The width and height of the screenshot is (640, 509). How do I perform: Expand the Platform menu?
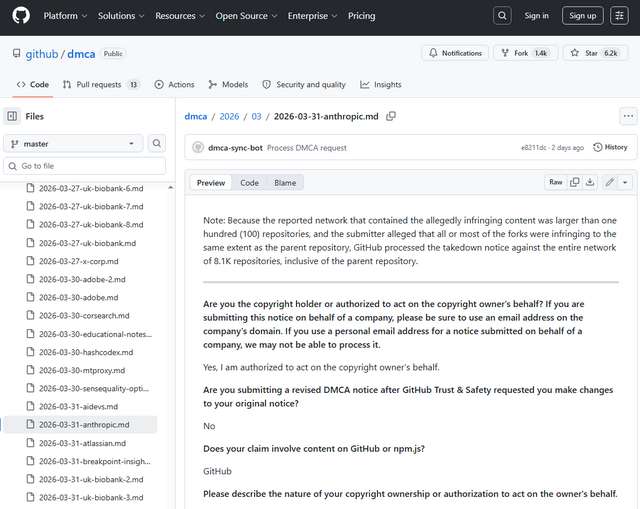pos(65,16)
